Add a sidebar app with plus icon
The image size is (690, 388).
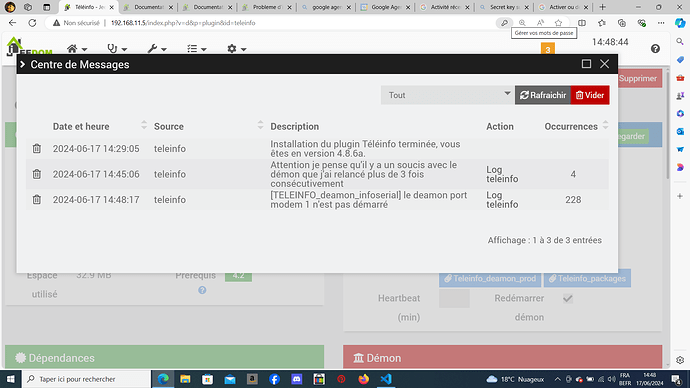[680, 196]
